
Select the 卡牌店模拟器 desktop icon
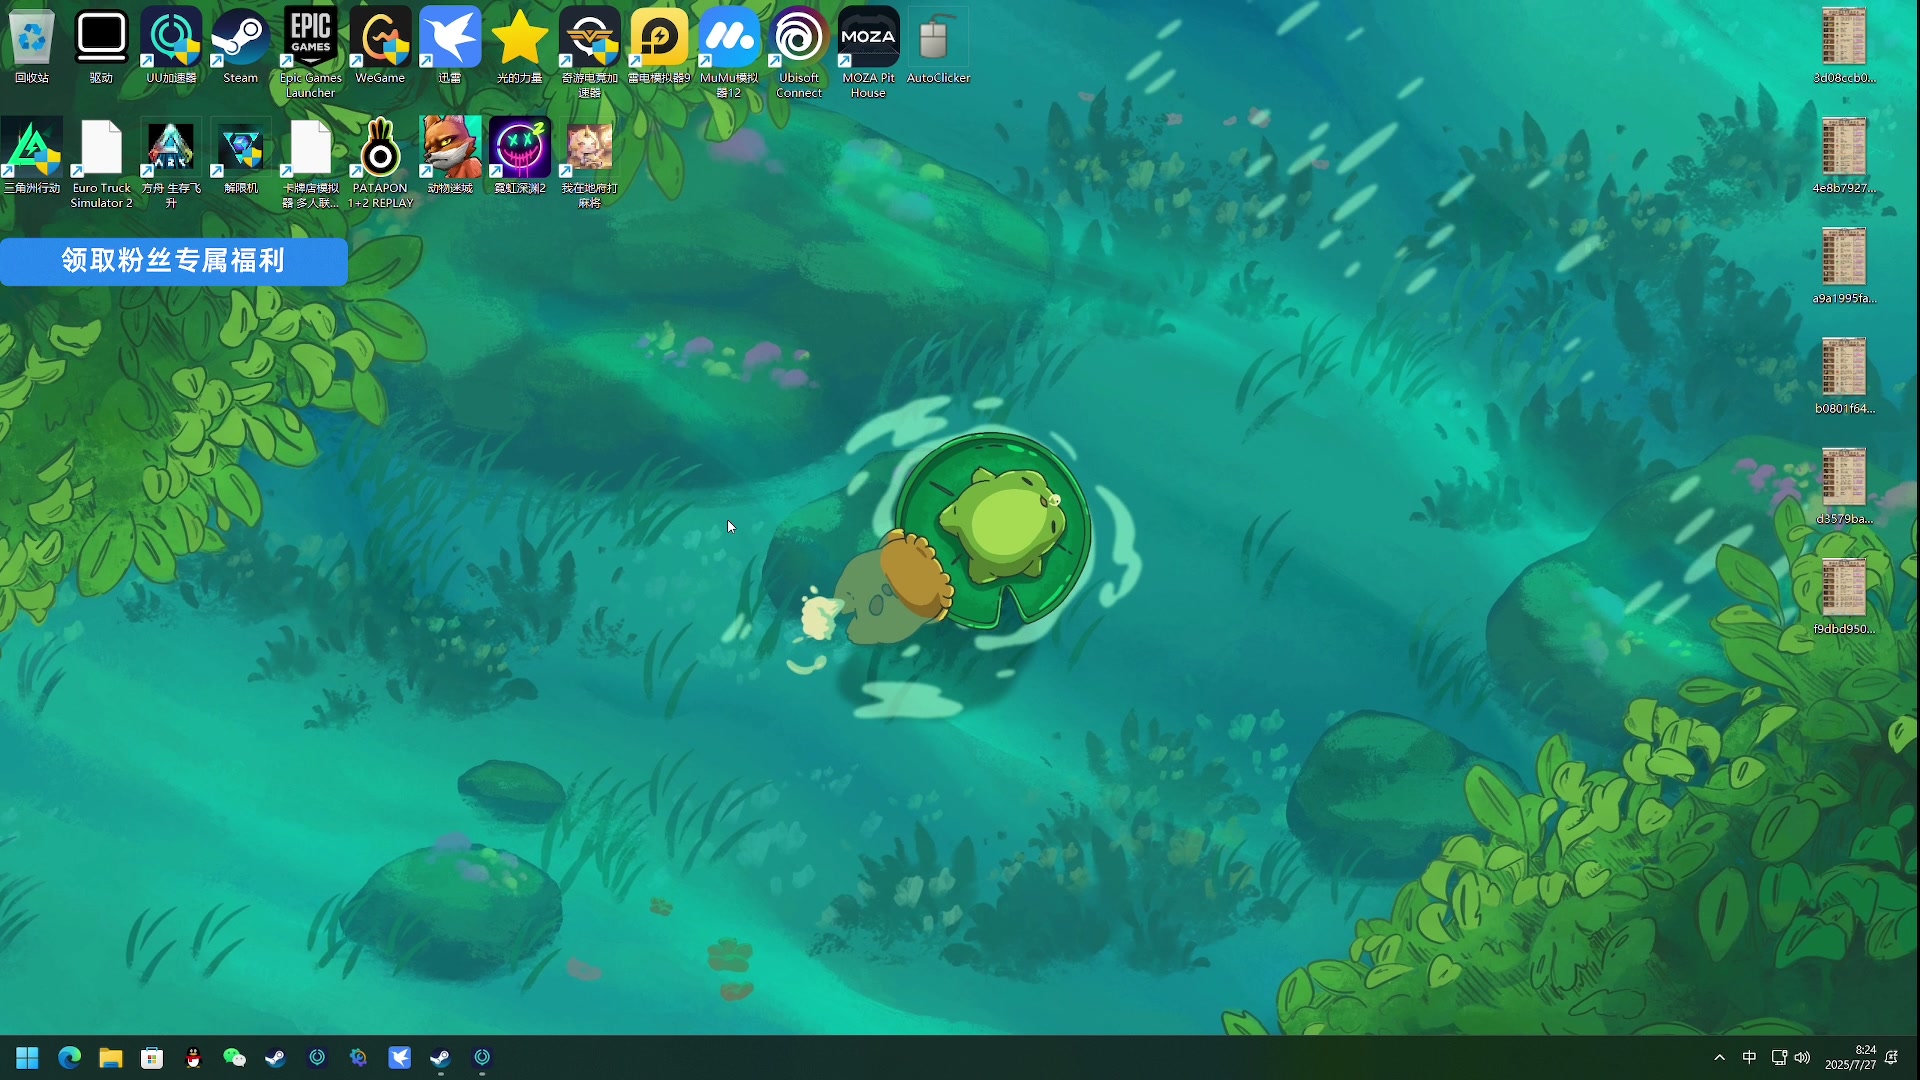(310, 163)
